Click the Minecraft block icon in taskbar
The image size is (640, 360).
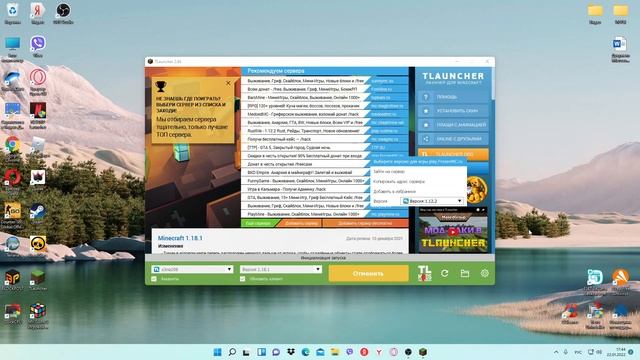[x=423, y=352]
